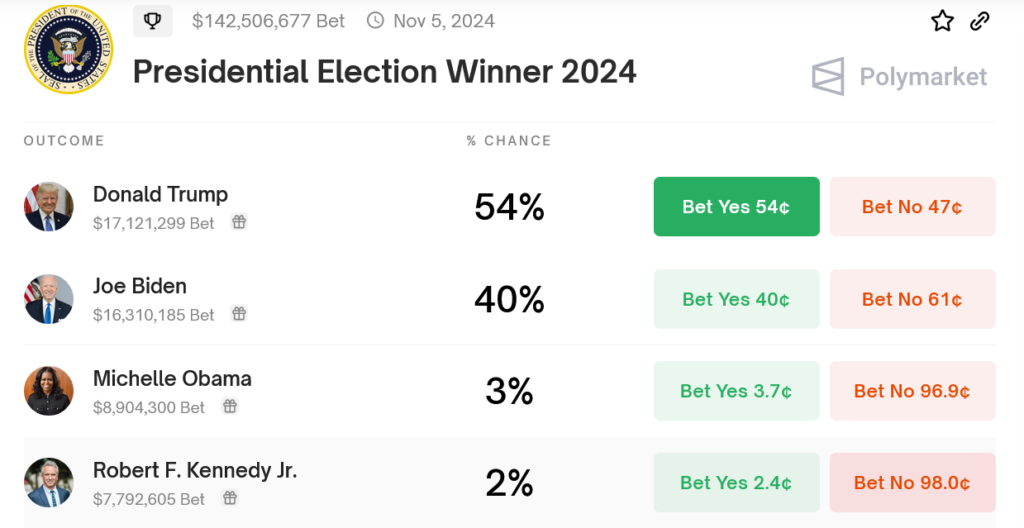
Task: Click the trophy icon badge
Action: 153,21
